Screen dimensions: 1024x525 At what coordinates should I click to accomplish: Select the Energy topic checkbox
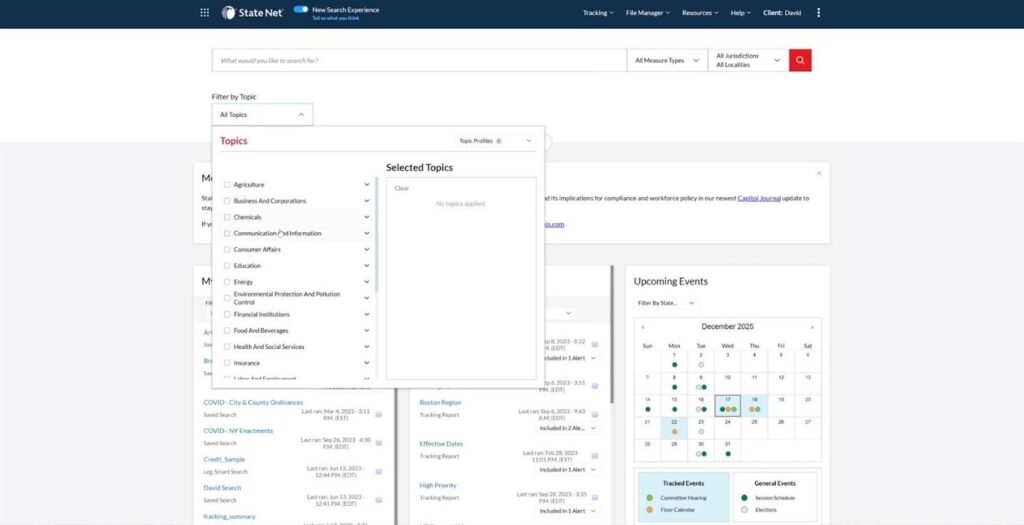tap(227, 282)
